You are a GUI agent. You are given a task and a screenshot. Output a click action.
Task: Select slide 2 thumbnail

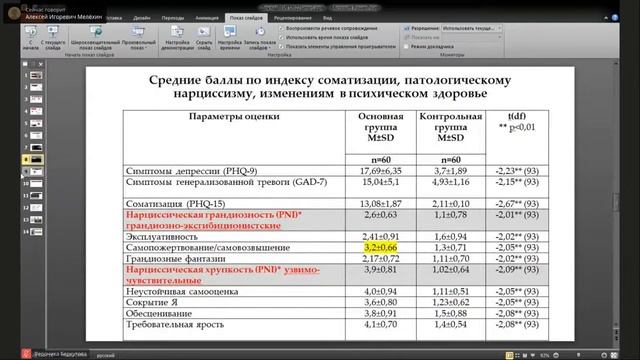(36, 87)
